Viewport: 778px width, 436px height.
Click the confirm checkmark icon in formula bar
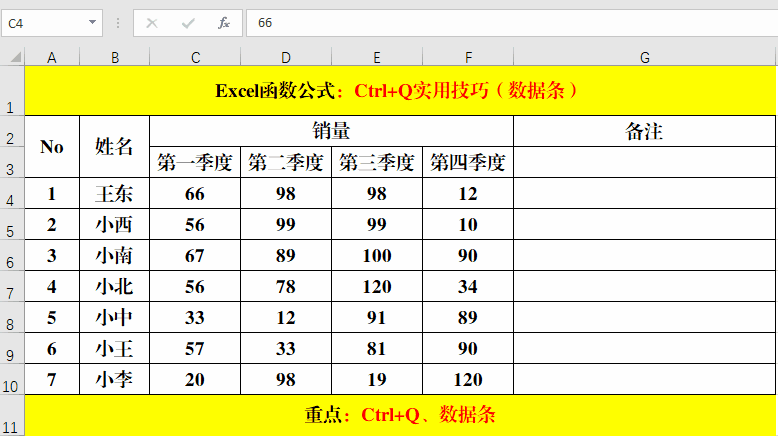click(x=188, y=23)
